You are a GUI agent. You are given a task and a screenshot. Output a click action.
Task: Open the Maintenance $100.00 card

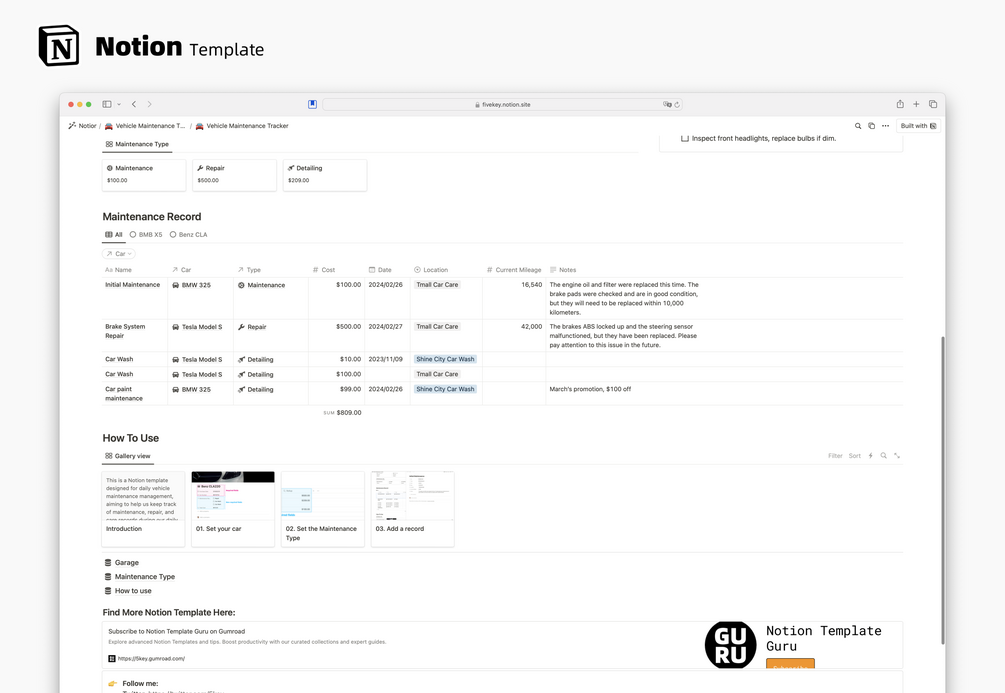[144, 175]
